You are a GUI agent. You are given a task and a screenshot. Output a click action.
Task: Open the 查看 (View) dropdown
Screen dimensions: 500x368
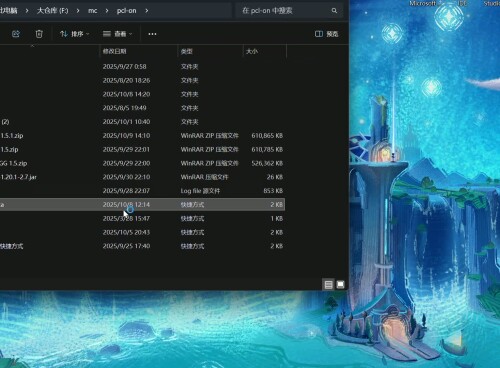point(117,34)
